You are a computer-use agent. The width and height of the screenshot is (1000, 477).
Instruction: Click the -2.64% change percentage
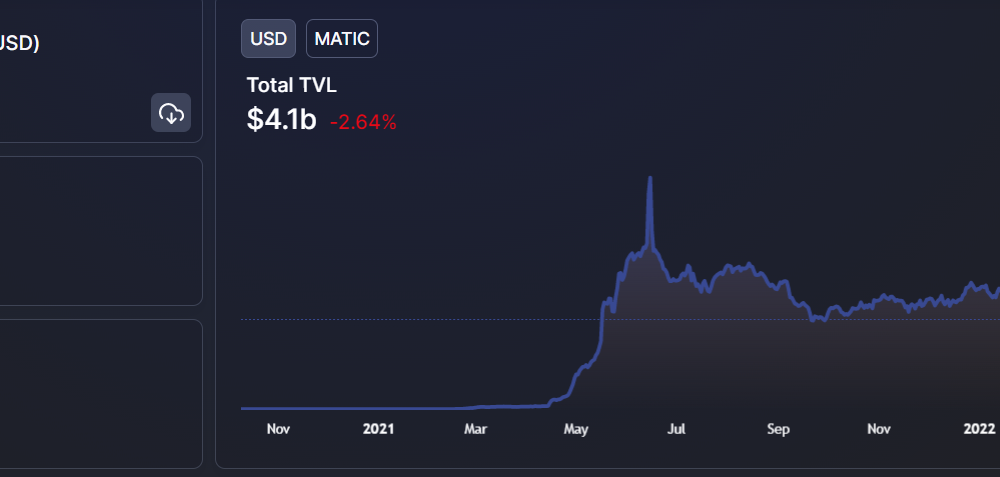(363, 122)
